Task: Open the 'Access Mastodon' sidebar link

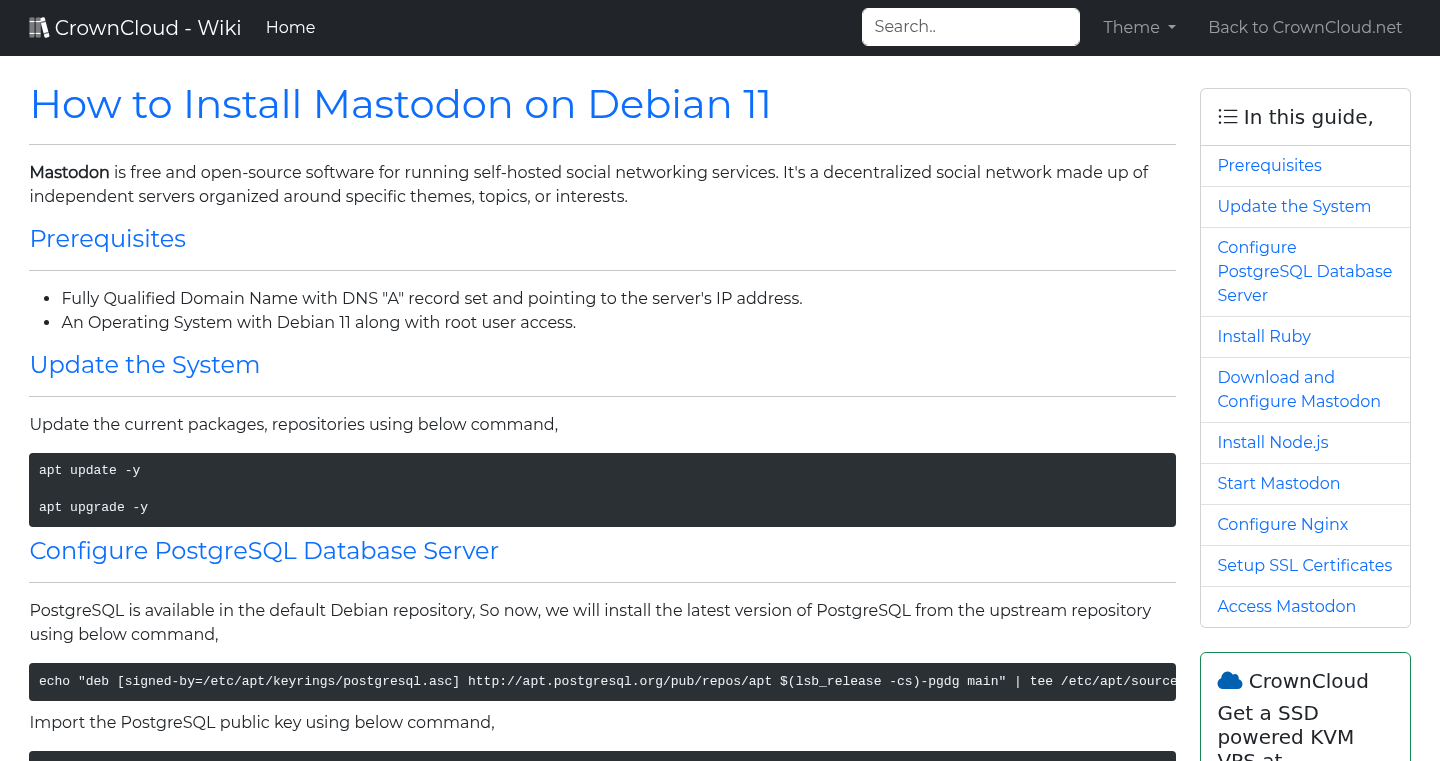Action: (x=1286, y=606)
